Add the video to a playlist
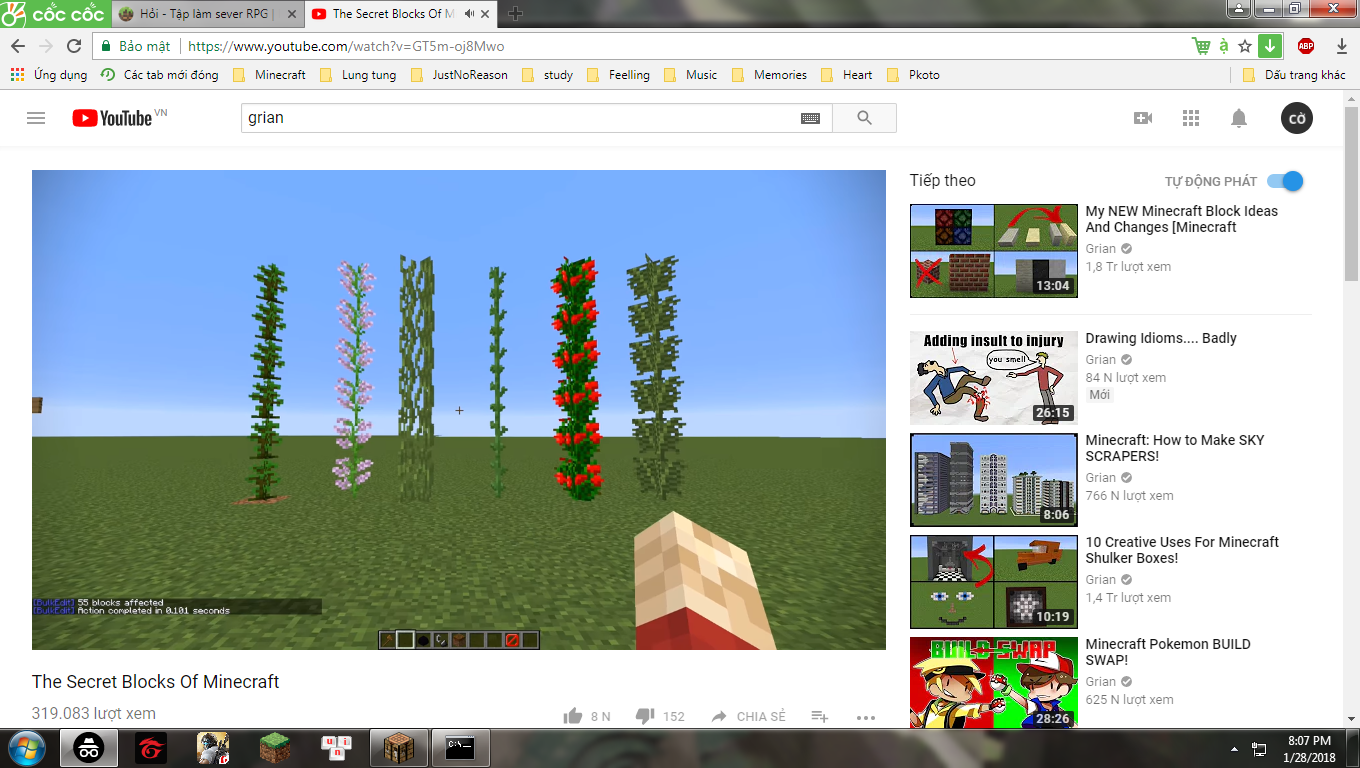The width and height of the screenshot is (1360, 768). pos(819,716)
